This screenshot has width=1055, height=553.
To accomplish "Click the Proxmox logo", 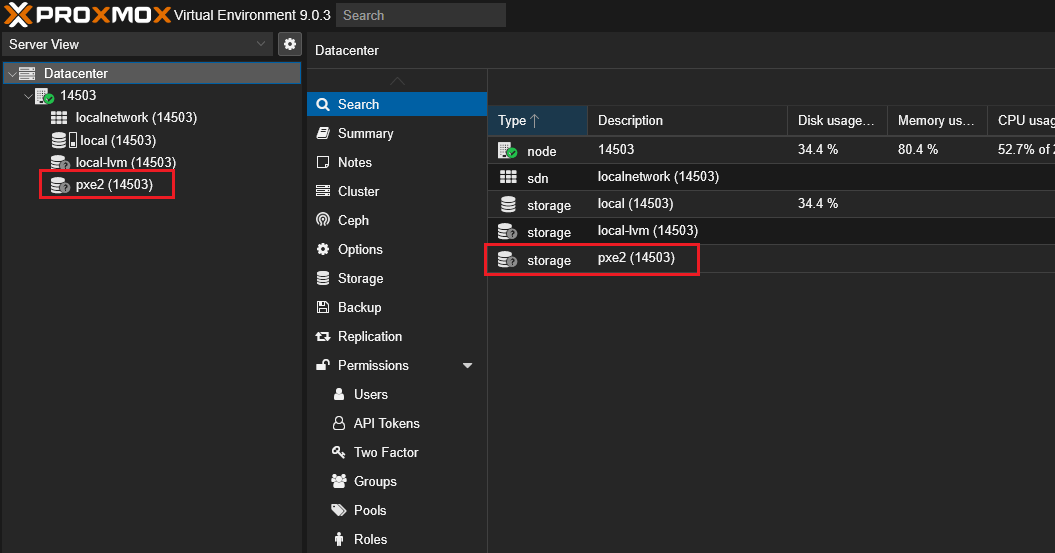I will point(86,15).
